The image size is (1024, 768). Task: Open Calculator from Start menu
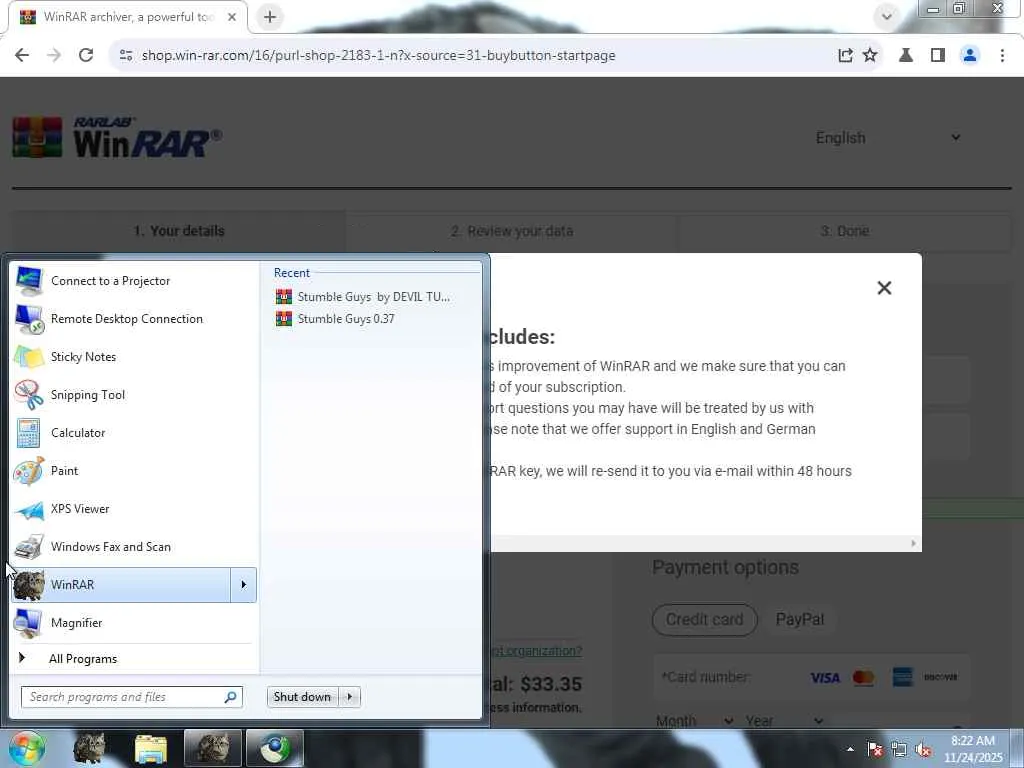pos(134,432)
